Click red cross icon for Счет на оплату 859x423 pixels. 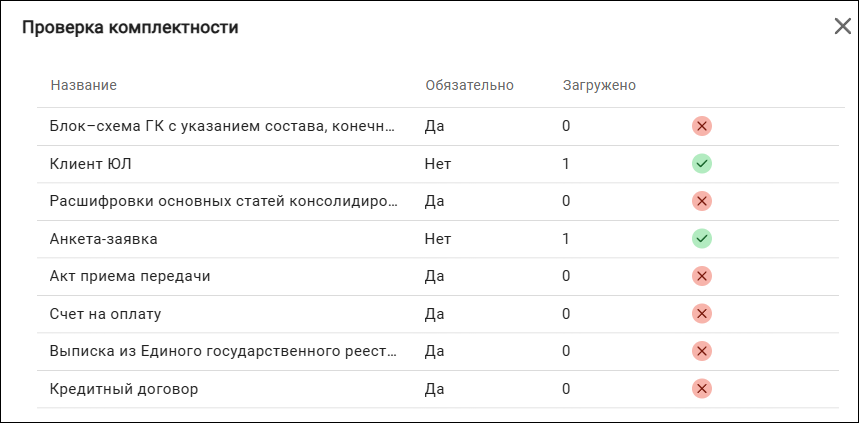701,314
